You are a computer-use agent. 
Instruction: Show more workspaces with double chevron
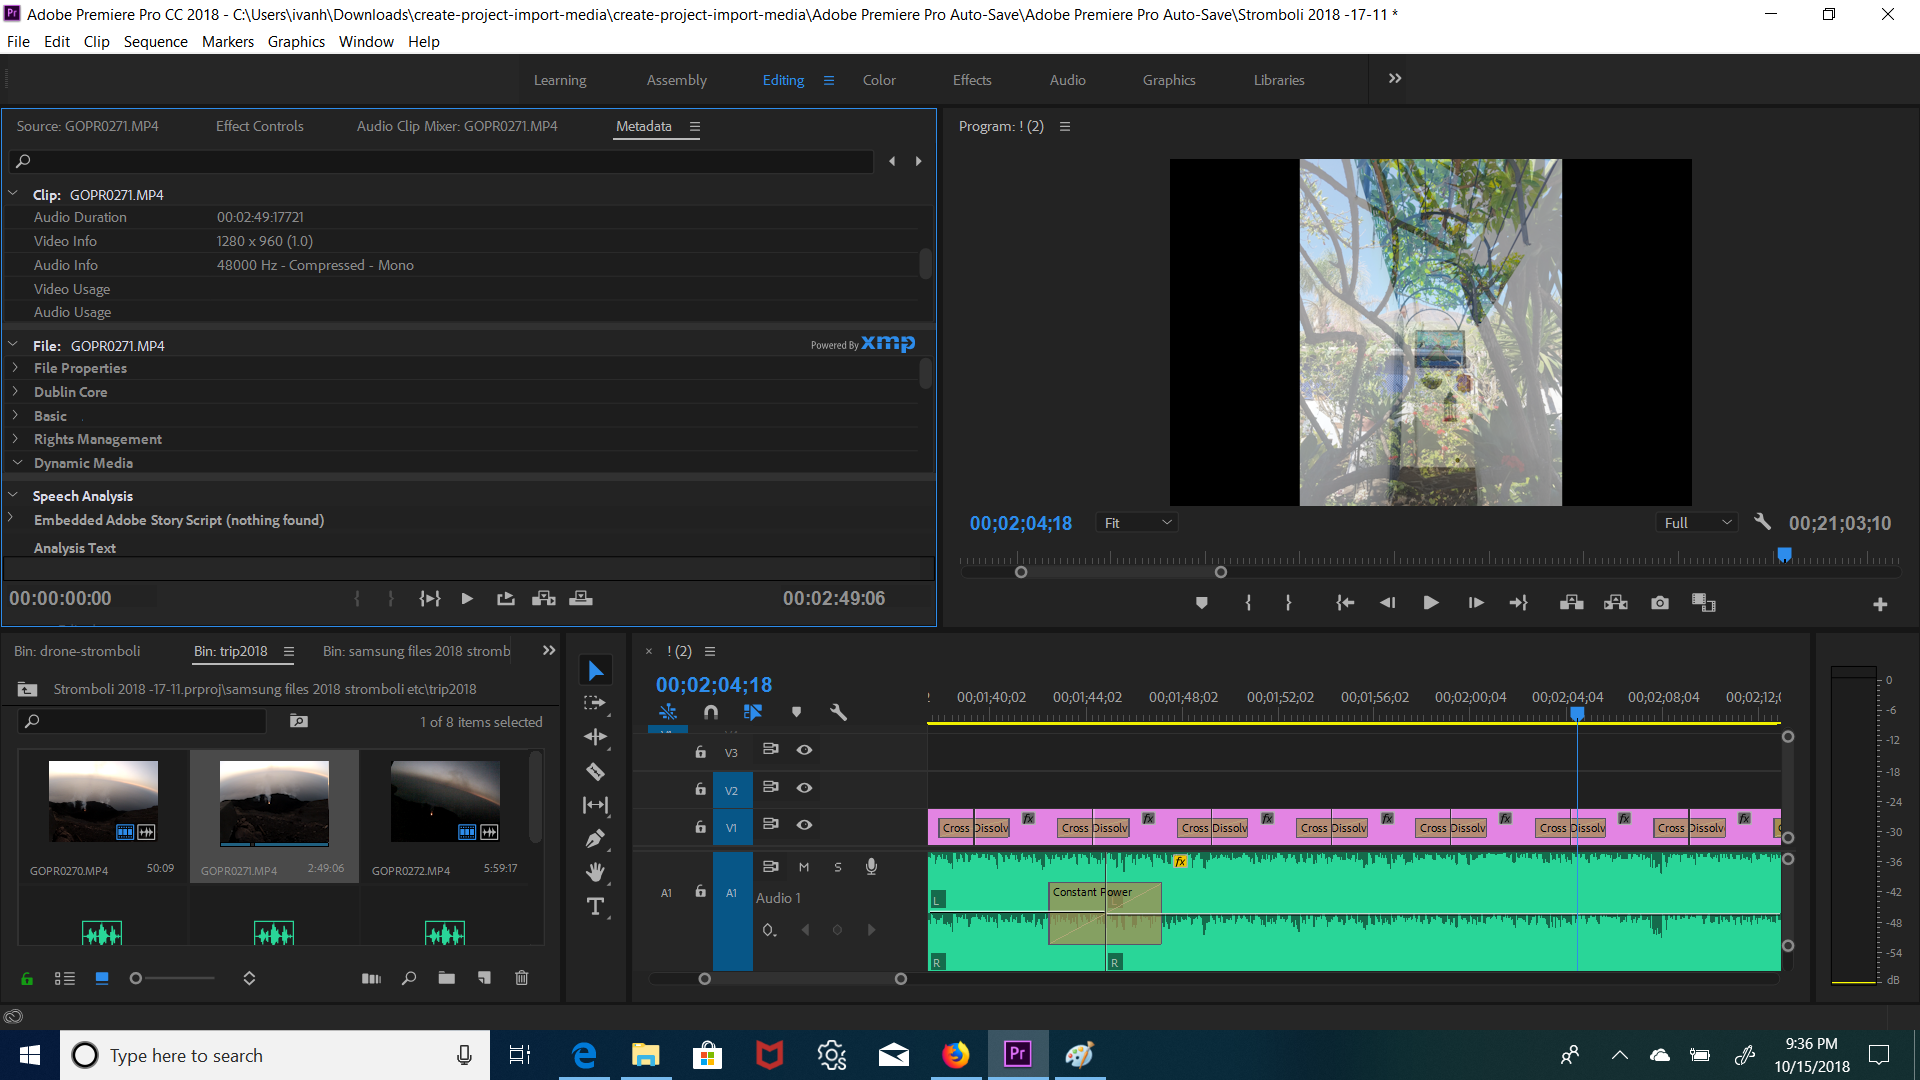(1395, 78)
